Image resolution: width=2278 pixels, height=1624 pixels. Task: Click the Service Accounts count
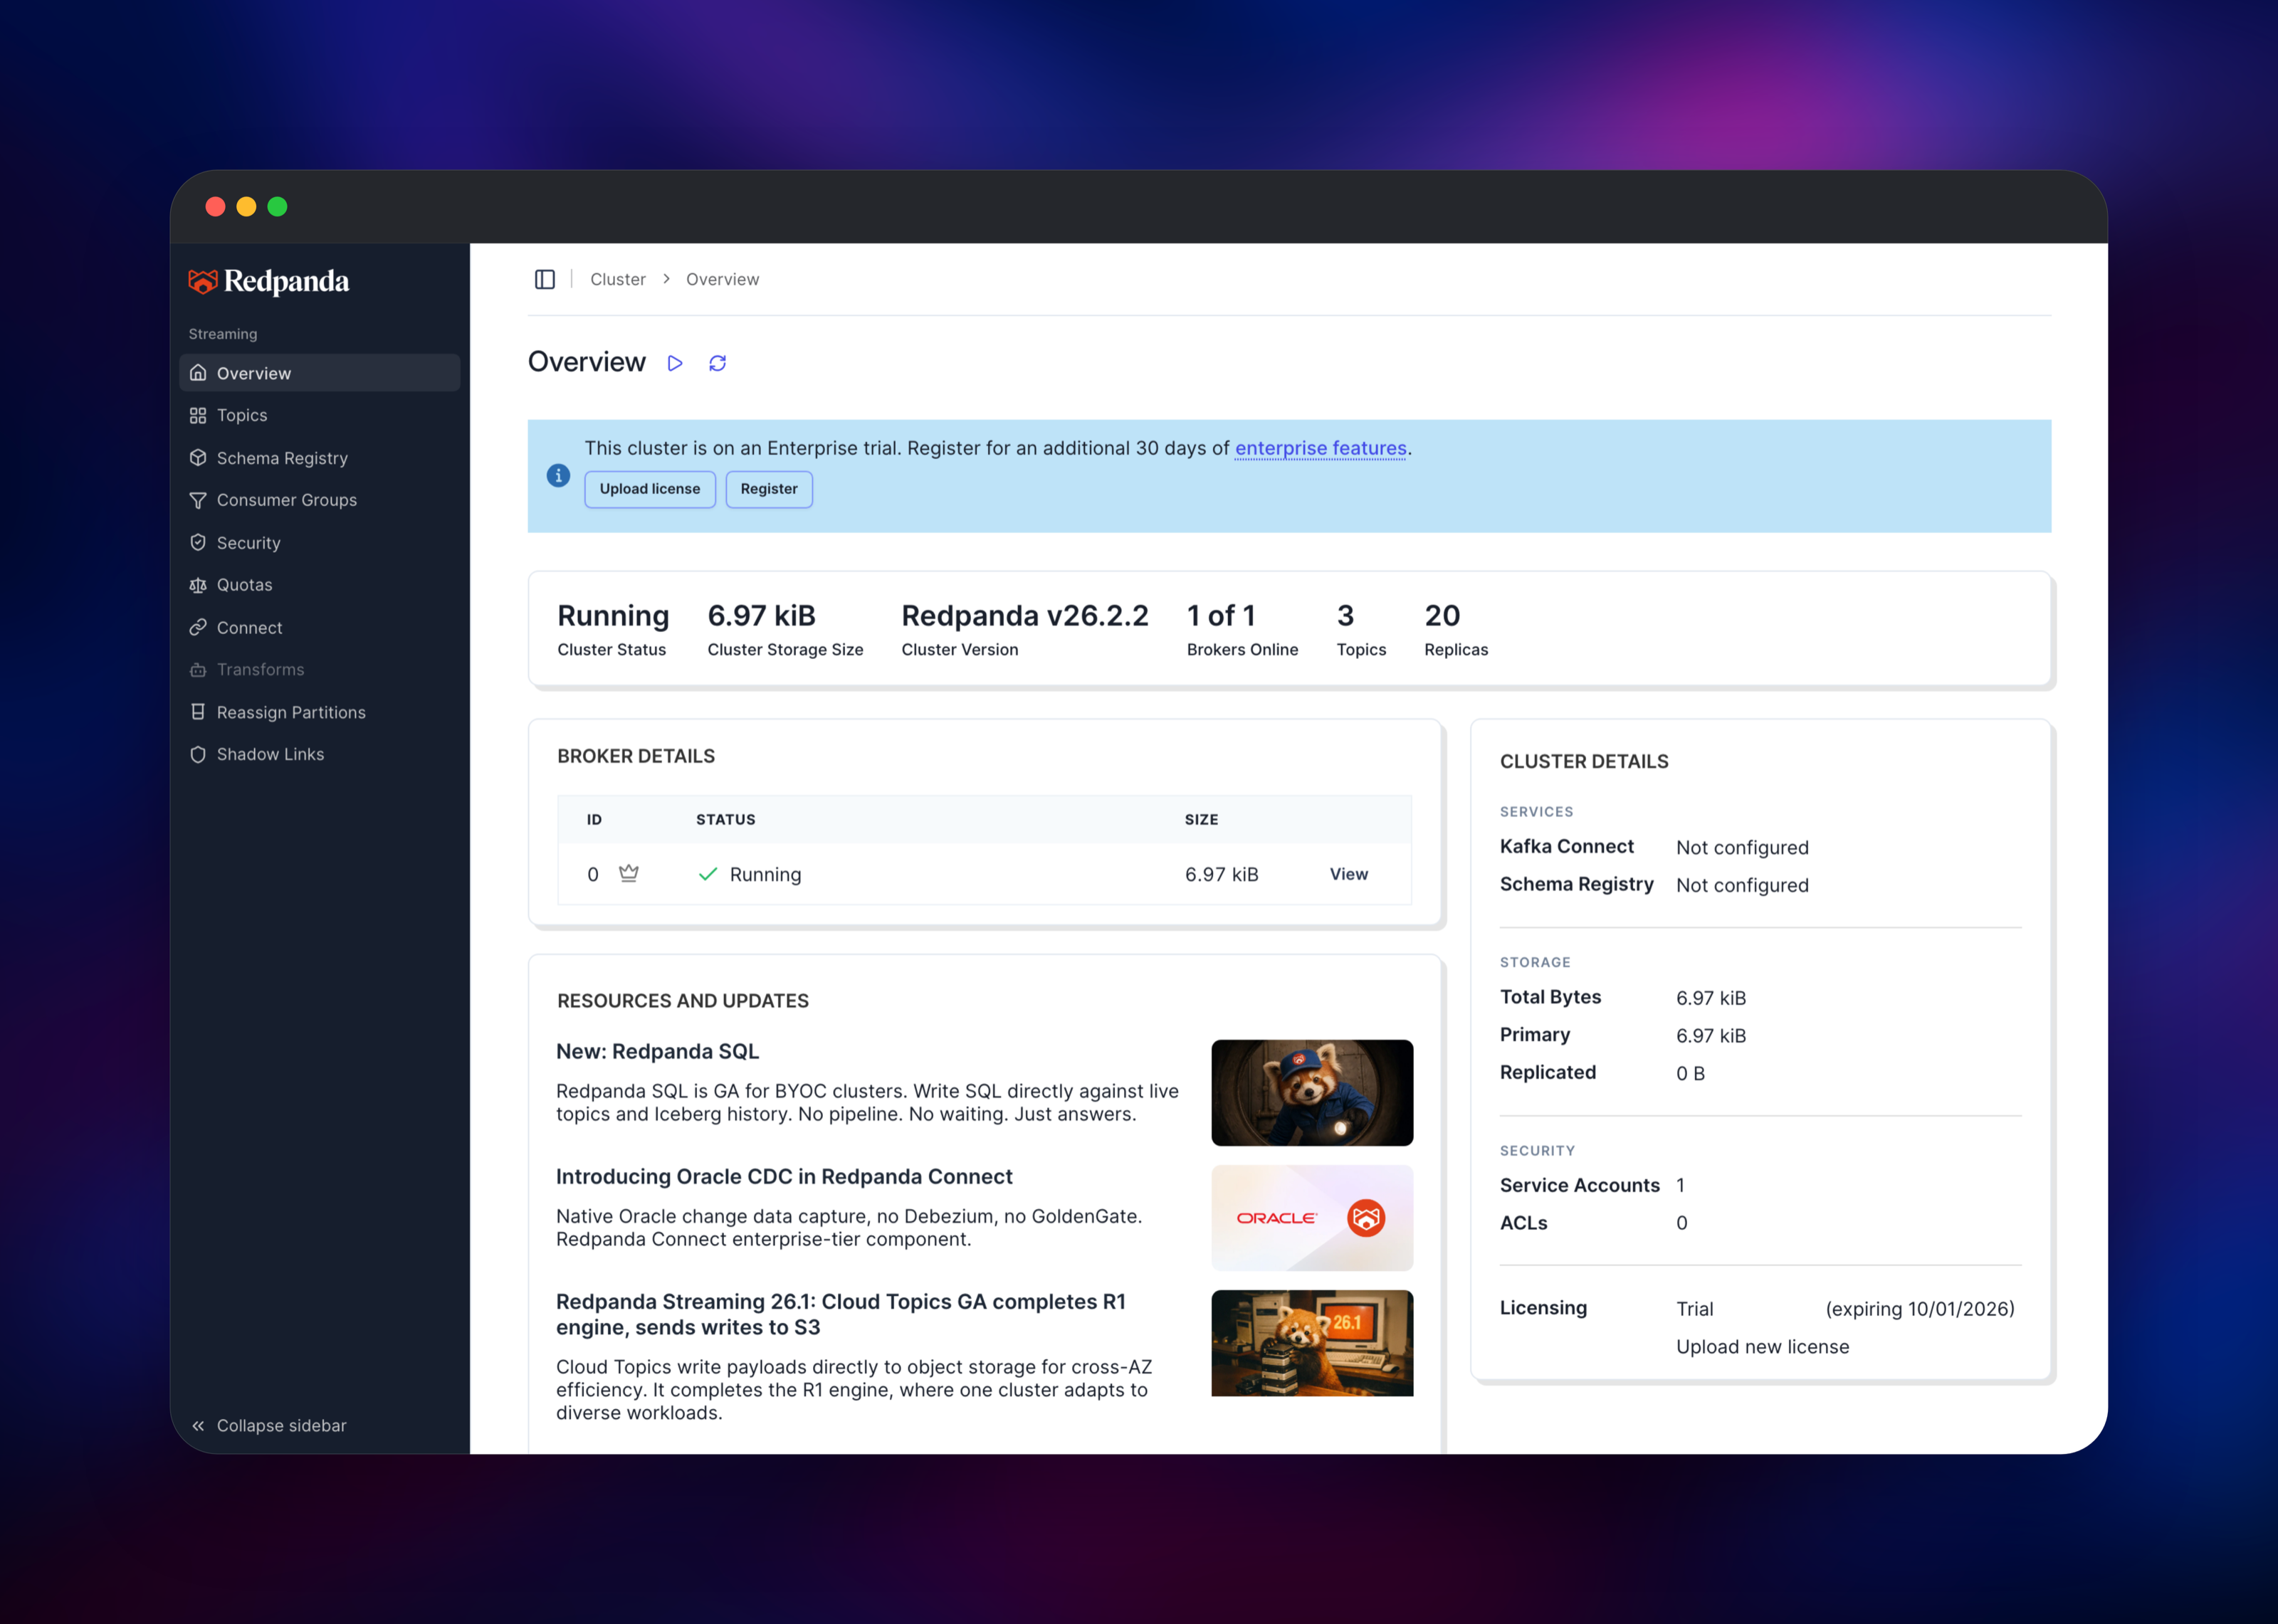(1681, 1186)
